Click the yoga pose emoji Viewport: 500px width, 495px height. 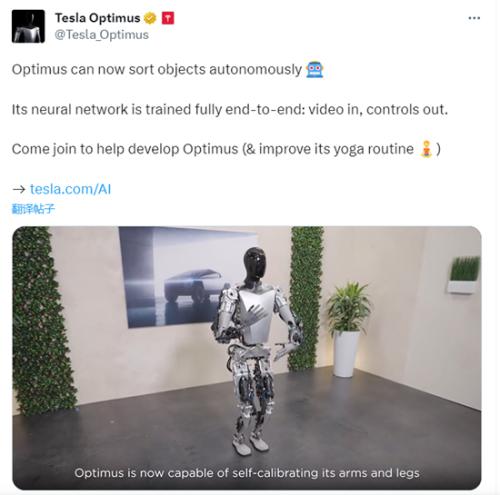coord(426,149)
